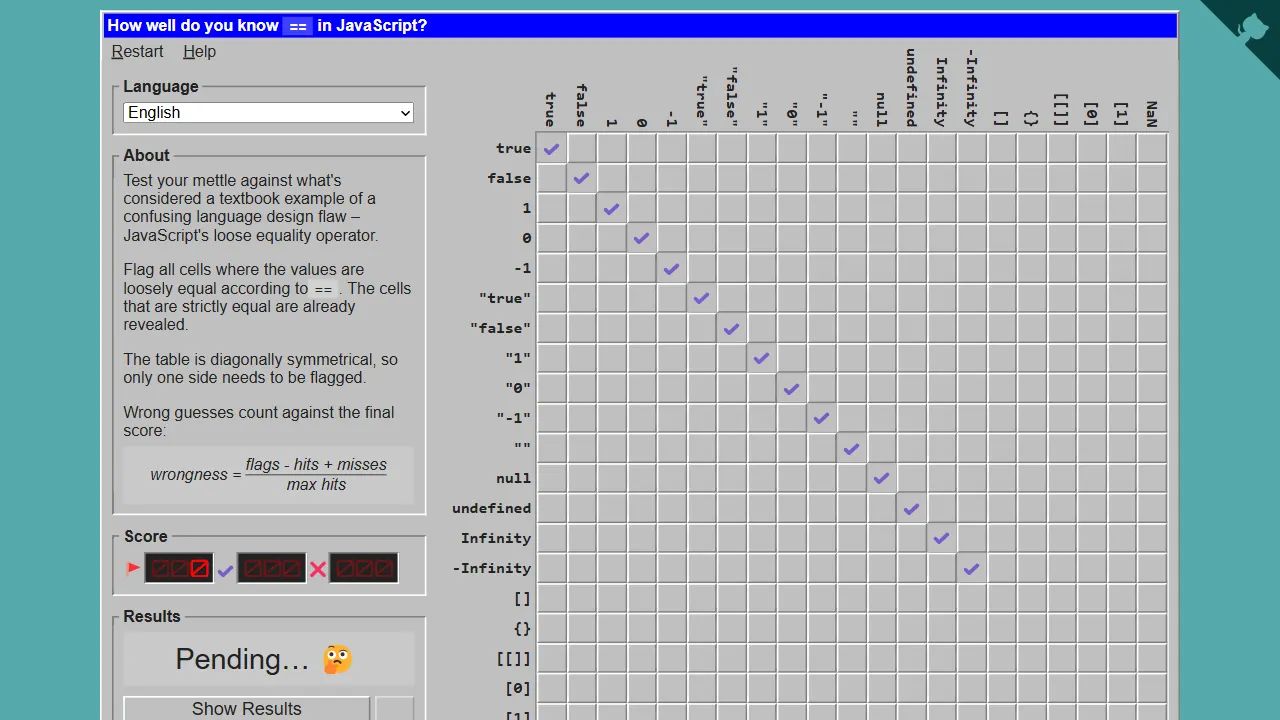
Task: Click the row header -Infinity
Action: tap(492, 568)
